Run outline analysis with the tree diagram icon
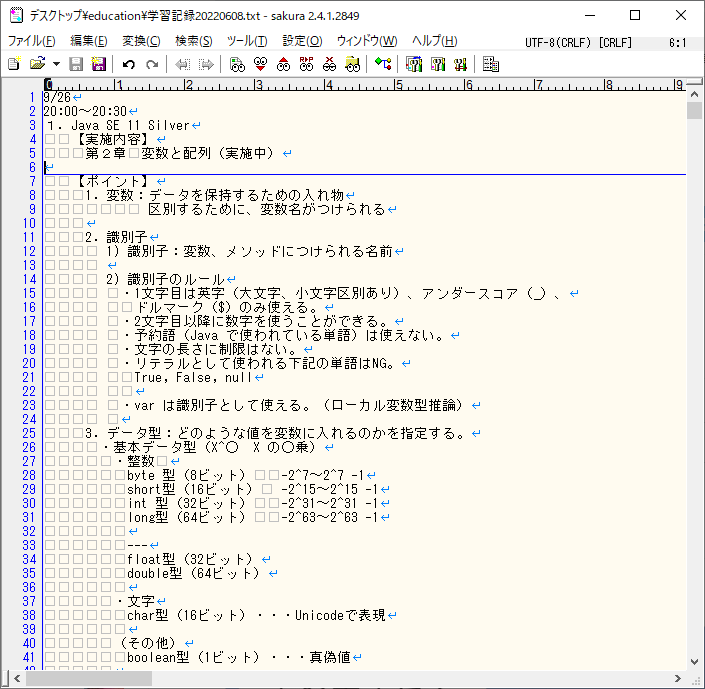 click(383, 64)
